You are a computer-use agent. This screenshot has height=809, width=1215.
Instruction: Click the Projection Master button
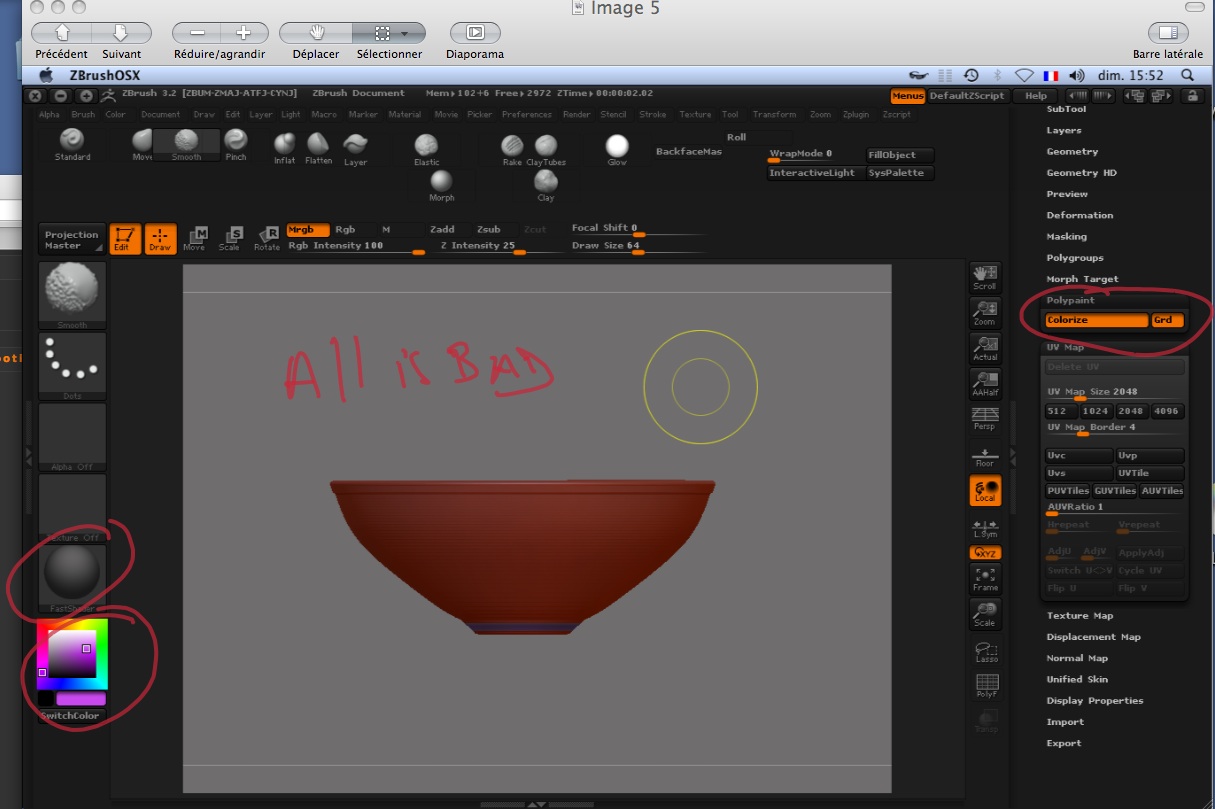click(x=72, y=240)
